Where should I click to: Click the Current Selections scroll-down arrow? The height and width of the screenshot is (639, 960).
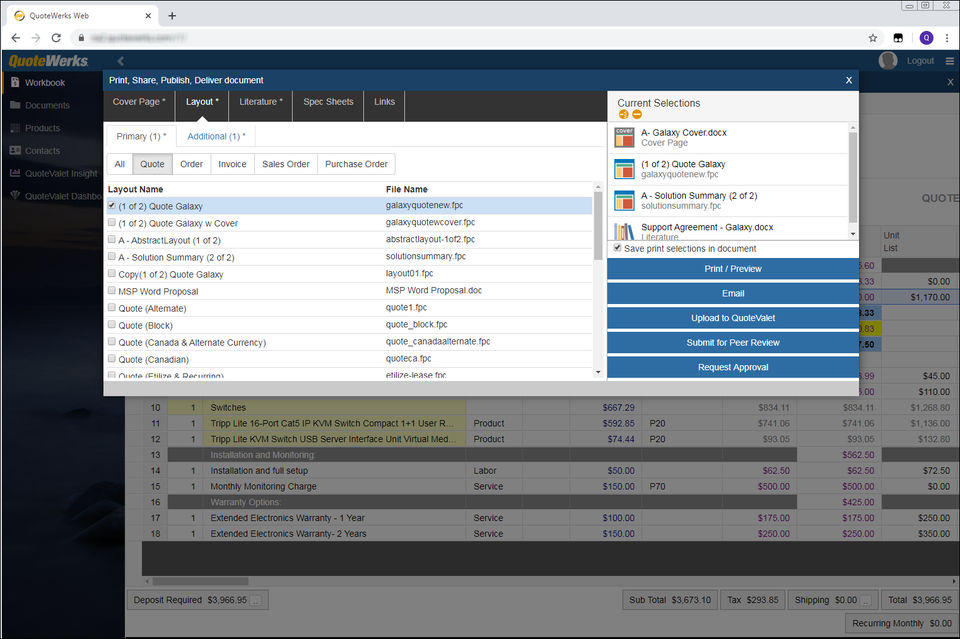point(853,234)
